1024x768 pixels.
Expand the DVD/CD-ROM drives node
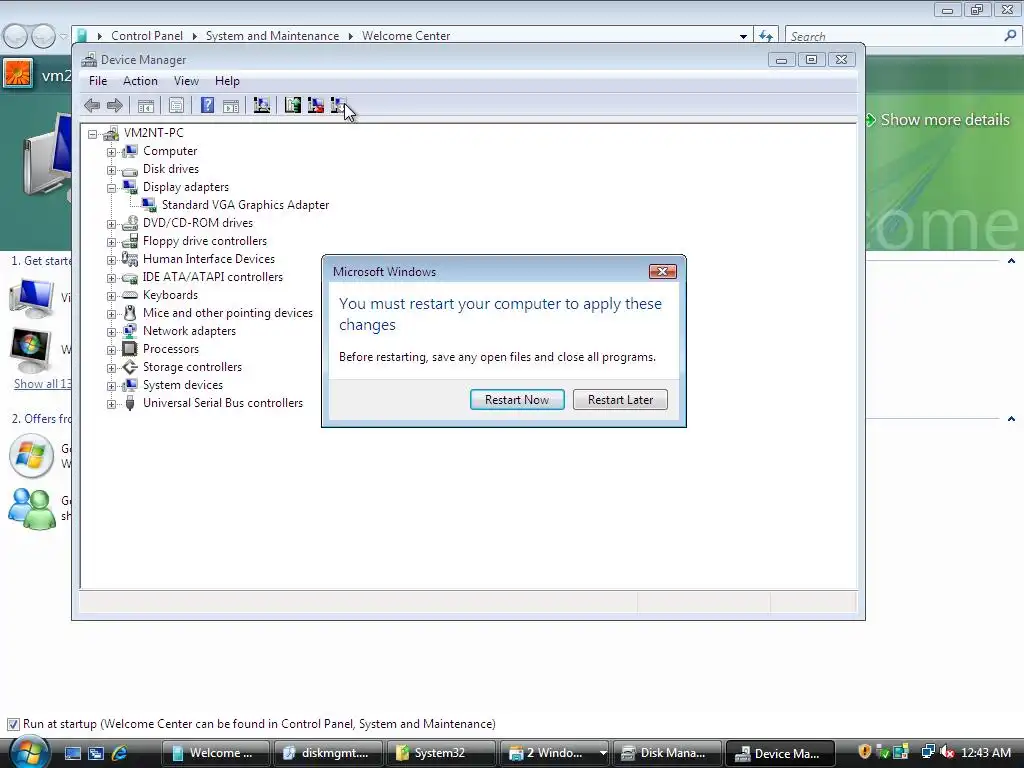coord(112,224)
